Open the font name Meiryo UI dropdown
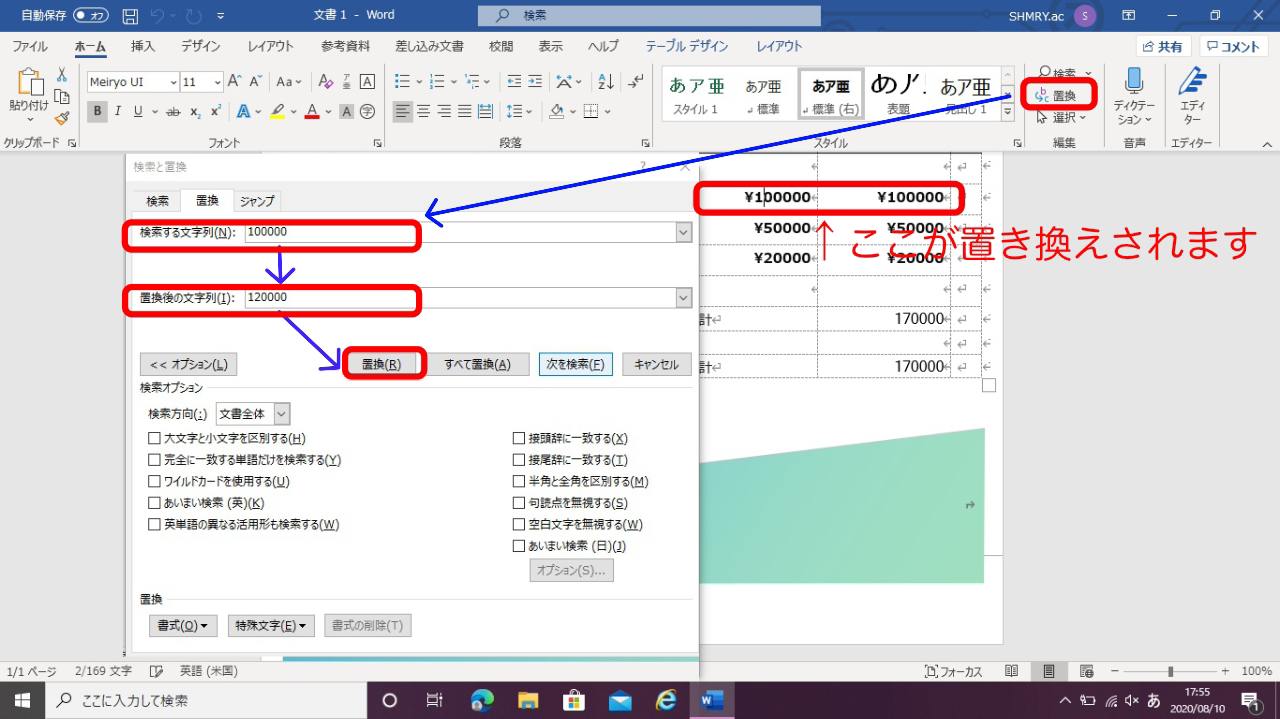The image size is (1280, 719). (173, 82)
